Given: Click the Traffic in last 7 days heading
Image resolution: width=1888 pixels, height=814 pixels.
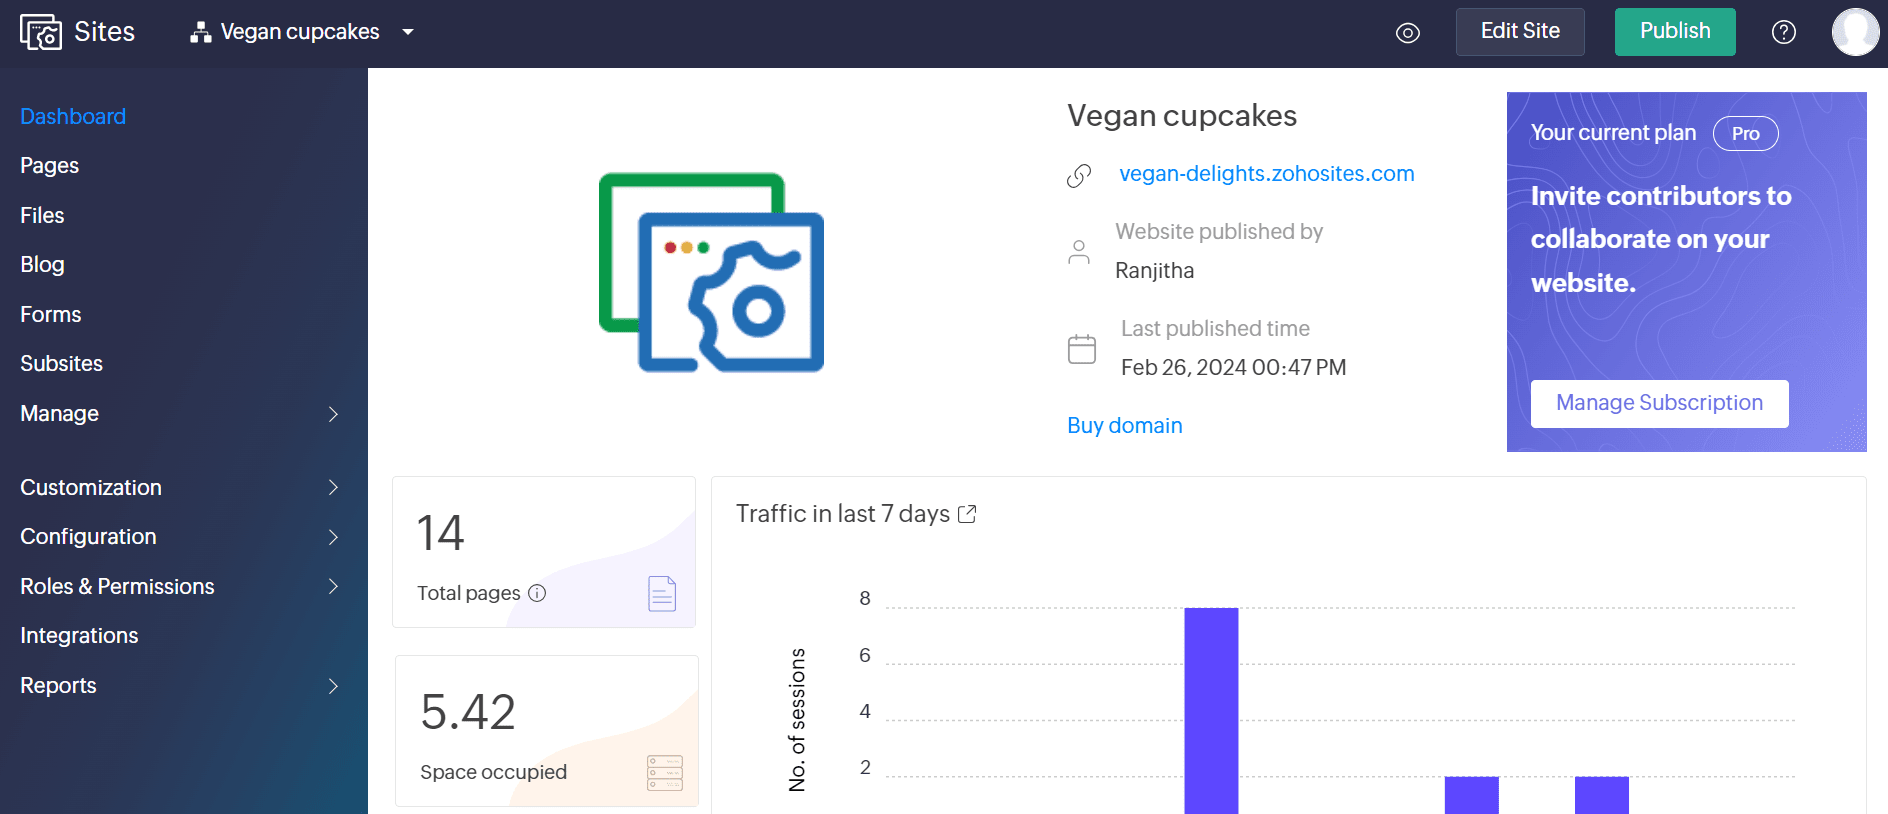Looking at the screenshot, I should [x=843, y=513].
